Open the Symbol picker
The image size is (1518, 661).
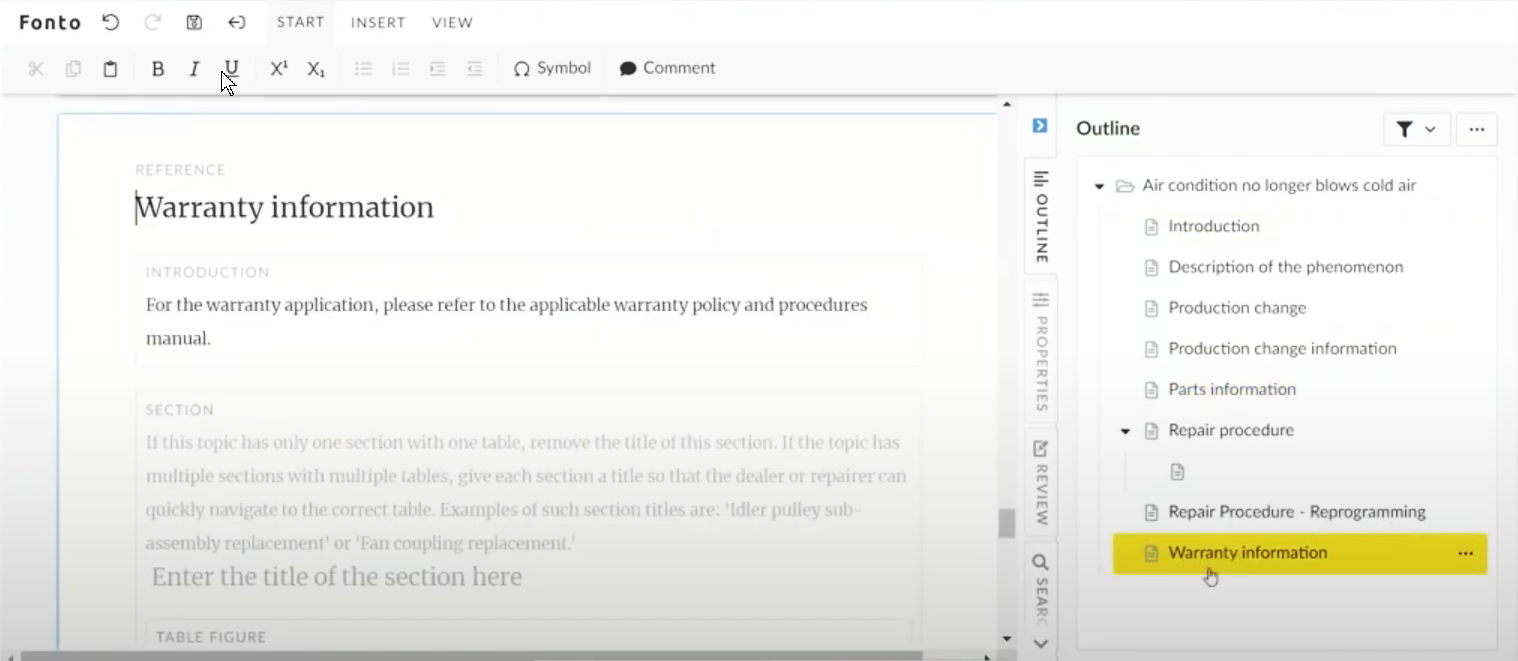551,68
